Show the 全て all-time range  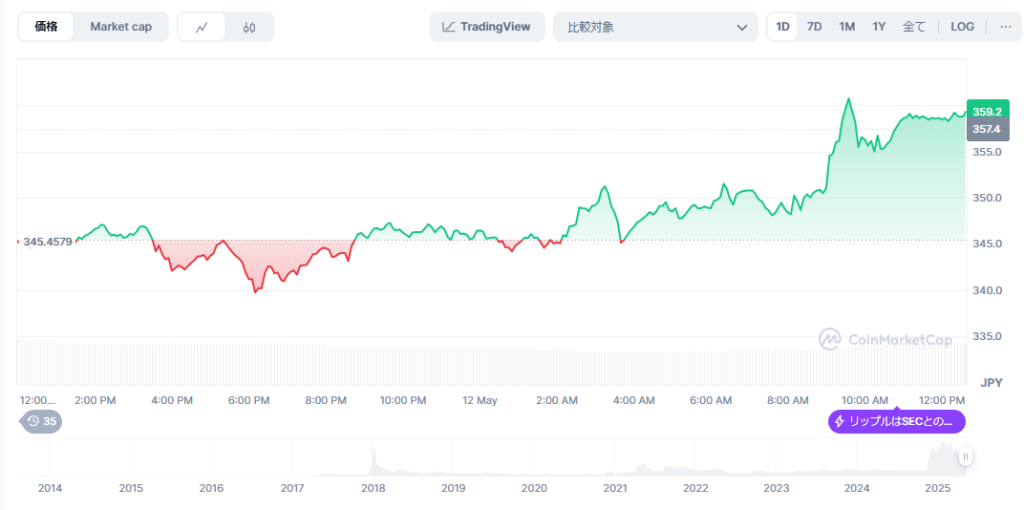914,27
